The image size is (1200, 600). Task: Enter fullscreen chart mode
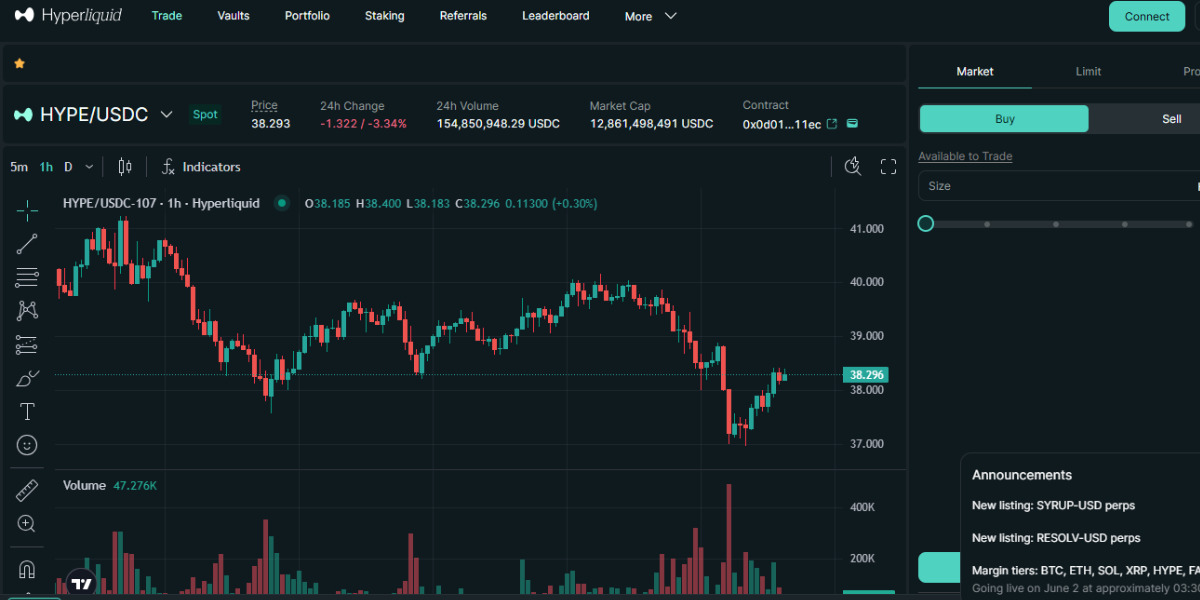click(888, 167)
